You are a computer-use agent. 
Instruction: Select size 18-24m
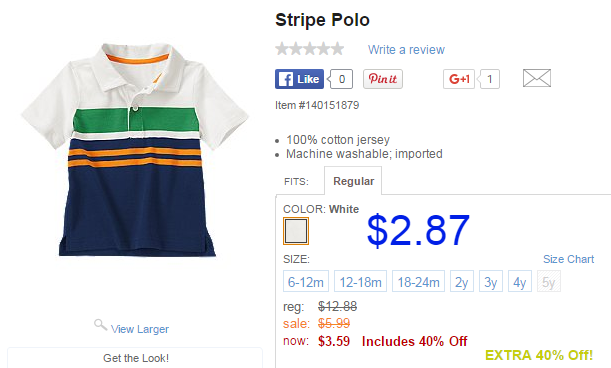point(419,281)
